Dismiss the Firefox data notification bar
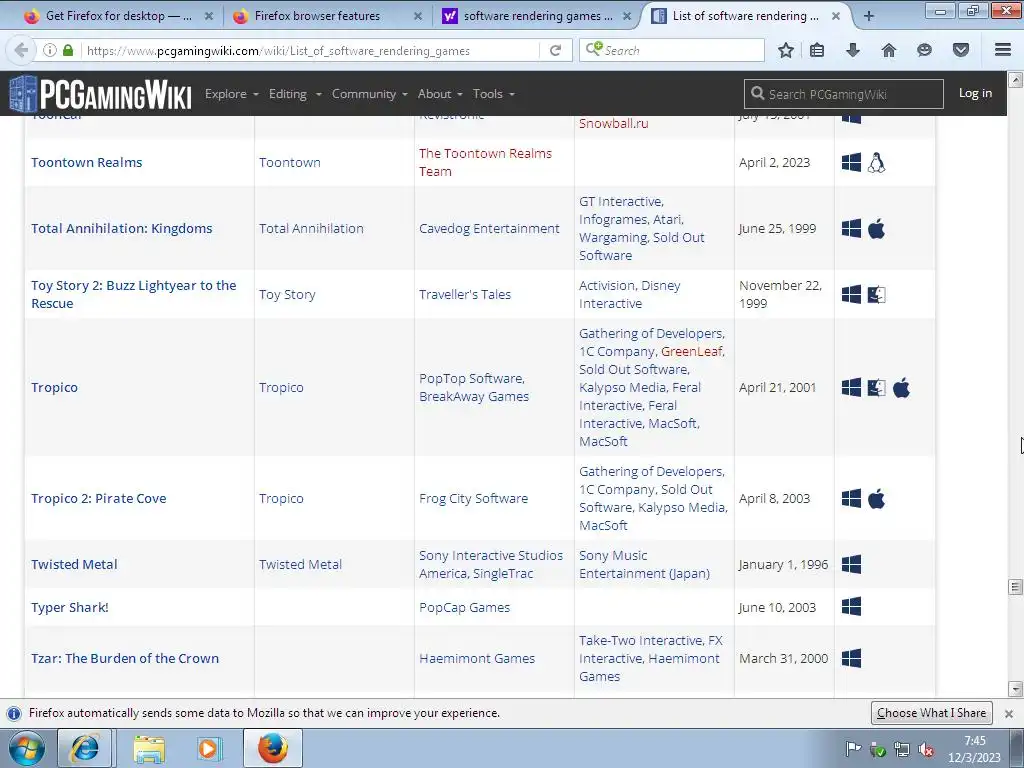This screenshot has width=1024, height=768. click(x=1009, y=714)
